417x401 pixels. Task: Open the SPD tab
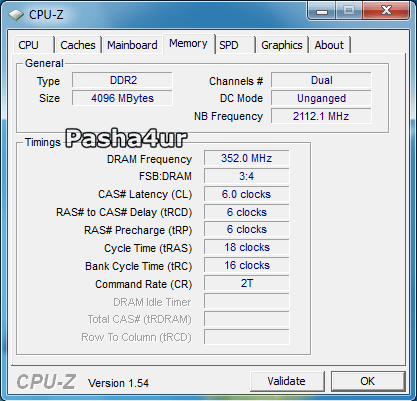click(235, 45)
